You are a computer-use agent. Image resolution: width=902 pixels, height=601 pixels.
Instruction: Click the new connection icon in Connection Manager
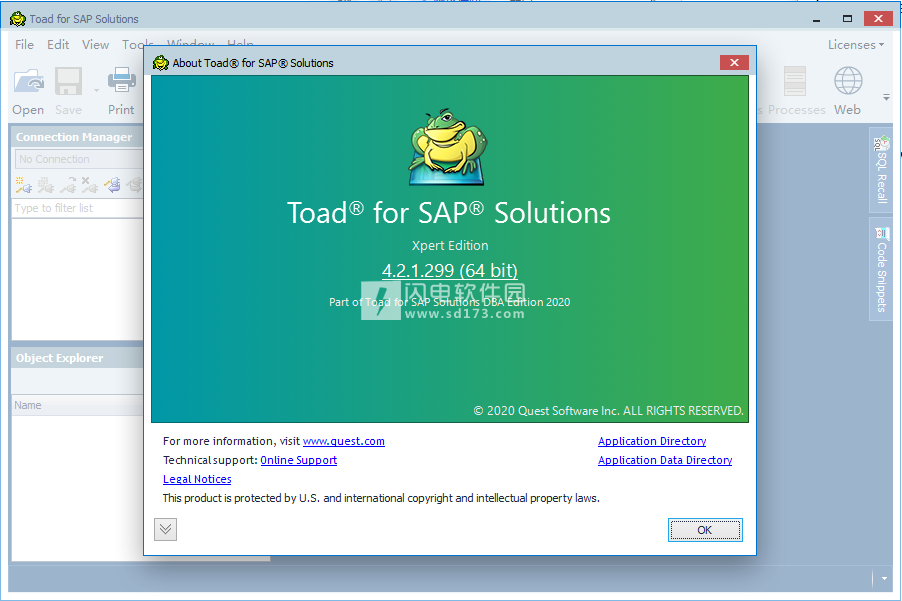click(x=23, y=184)
